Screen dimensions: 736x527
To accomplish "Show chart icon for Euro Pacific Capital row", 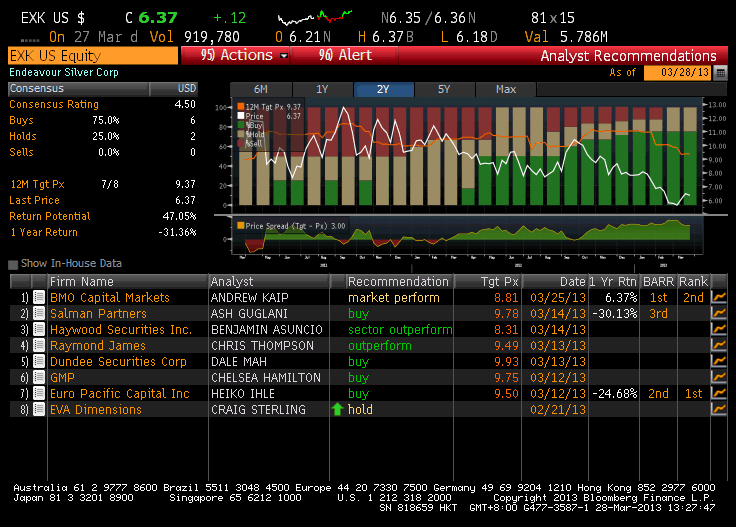I will coord(719,393).
